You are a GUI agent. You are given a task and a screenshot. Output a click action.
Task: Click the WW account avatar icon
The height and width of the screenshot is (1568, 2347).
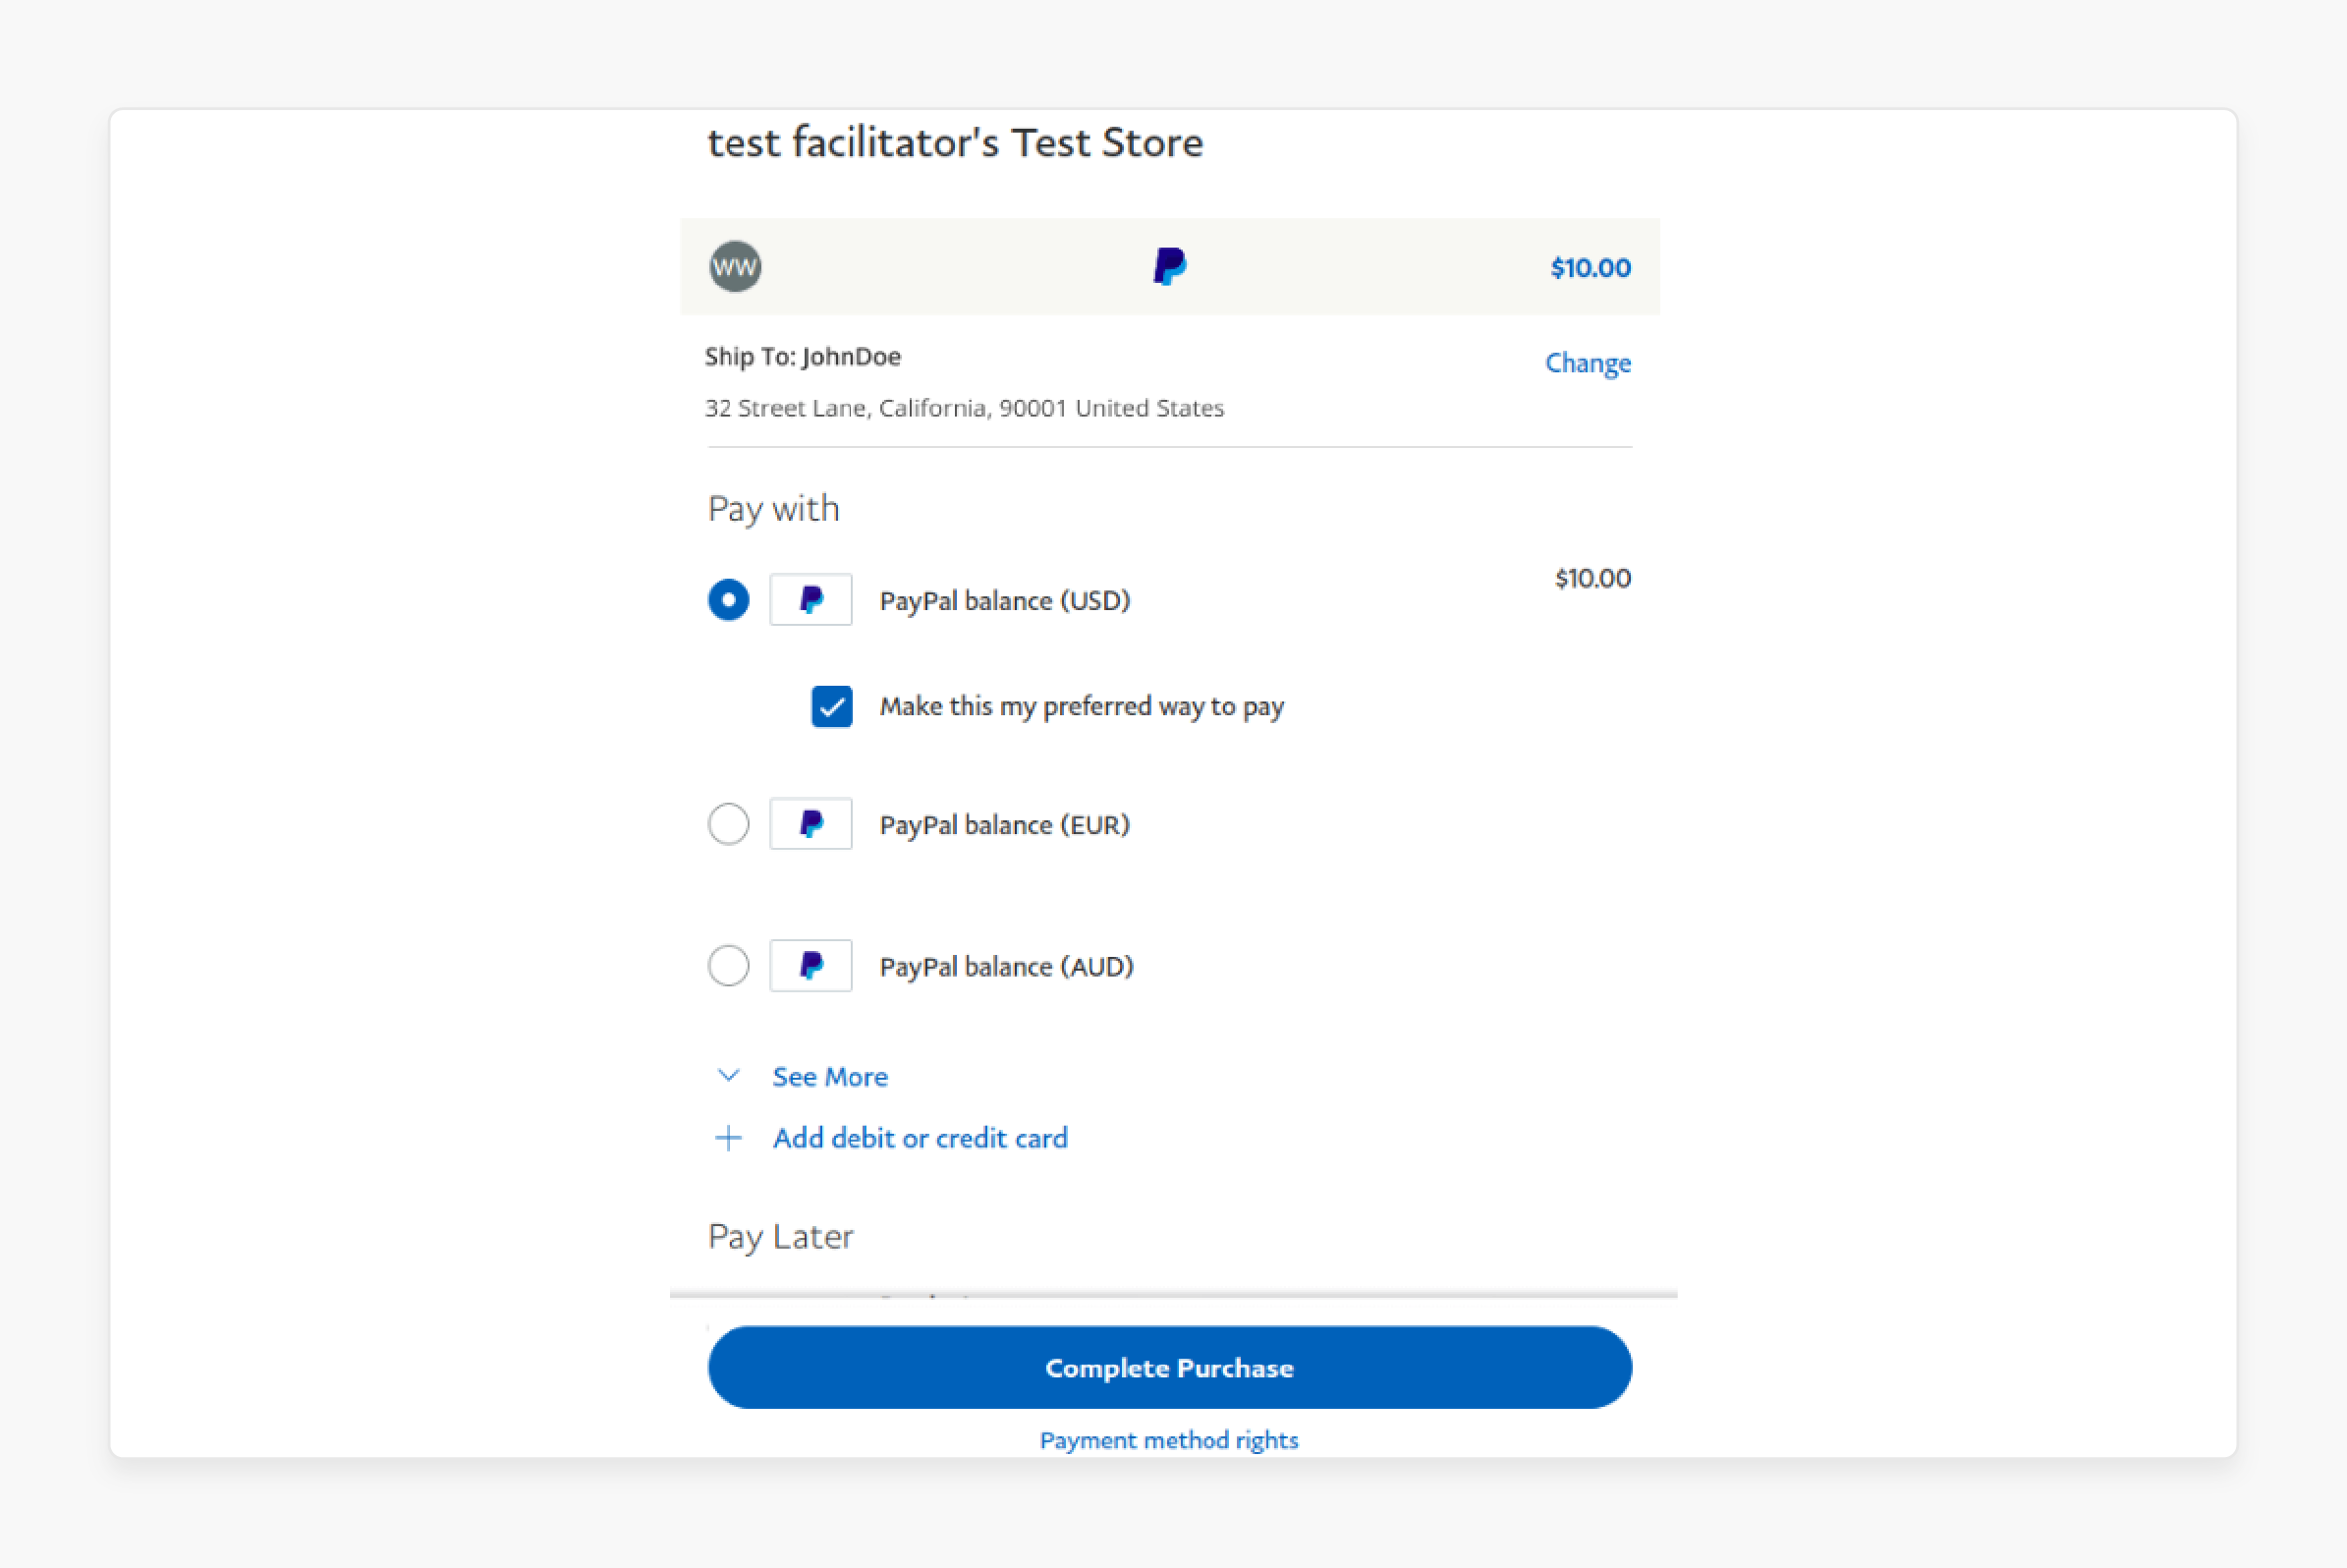tap(735, 267)
